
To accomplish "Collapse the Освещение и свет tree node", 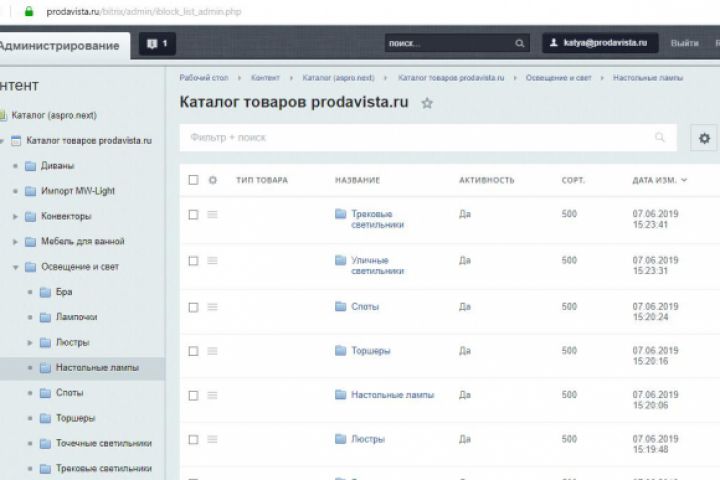I will tap(15, 267).
